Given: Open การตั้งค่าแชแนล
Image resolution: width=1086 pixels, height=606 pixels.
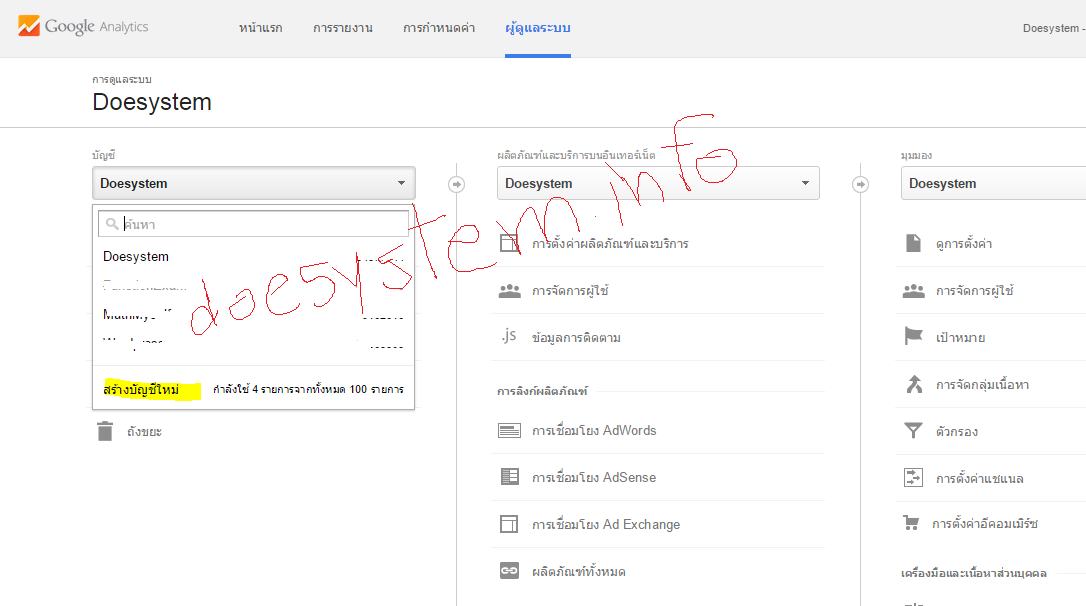Looking at the screenshot, I should tap(979, 479).
